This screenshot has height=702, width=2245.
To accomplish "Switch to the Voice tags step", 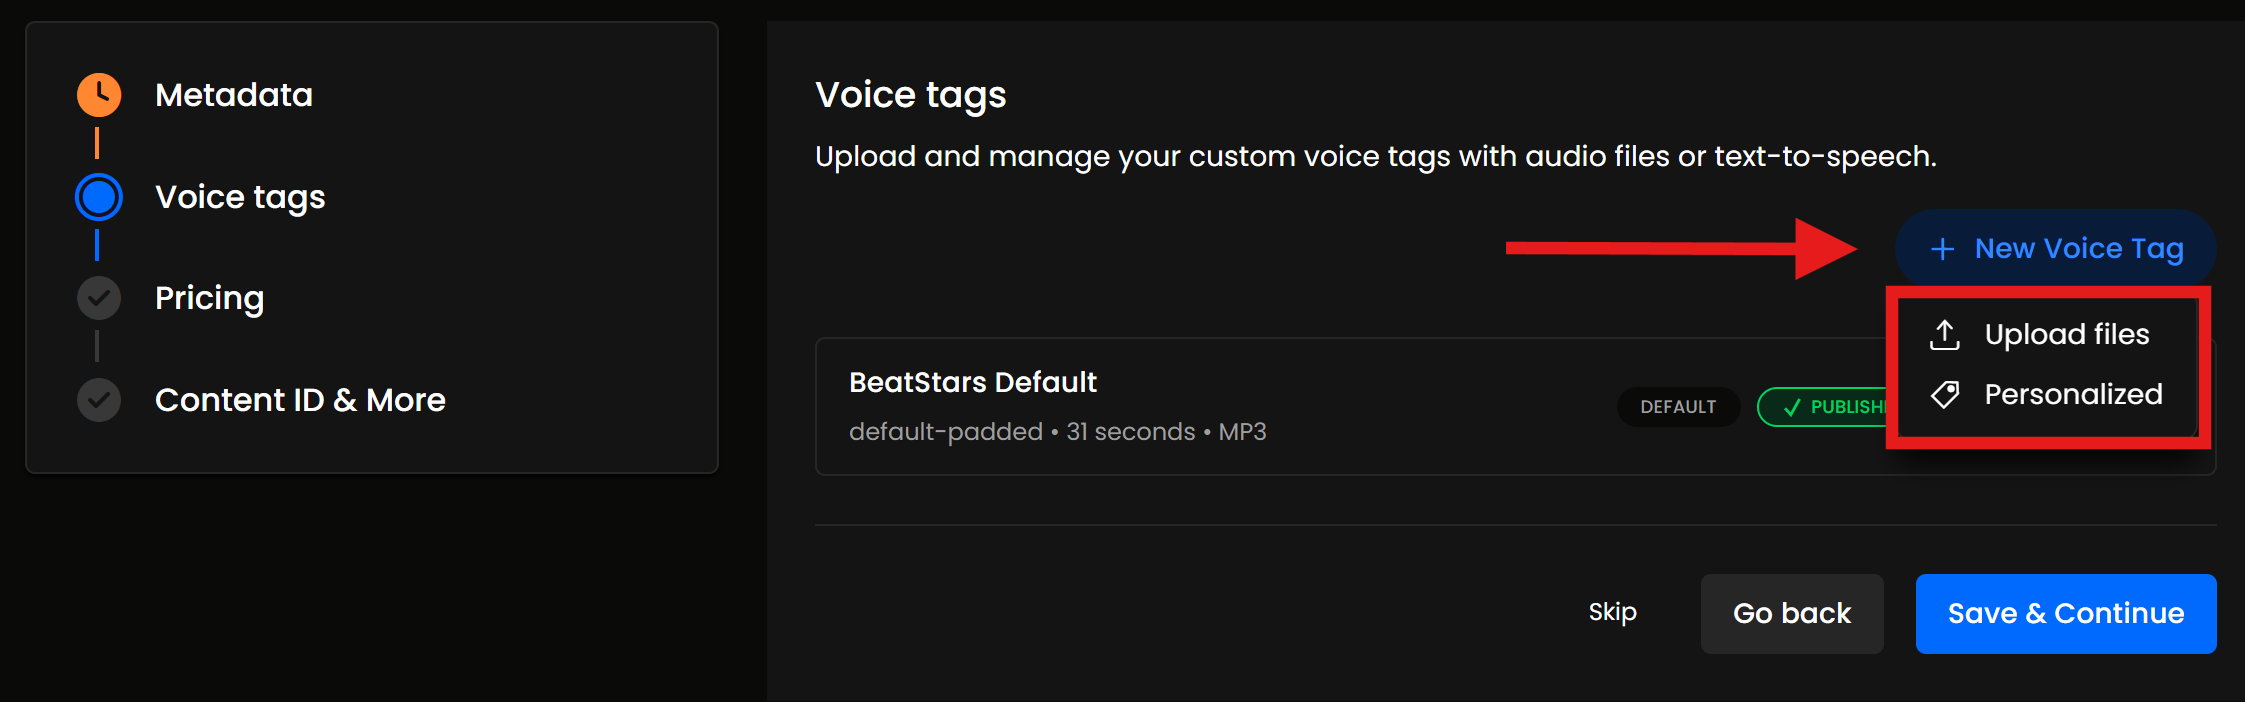I will tap(240, 197).
